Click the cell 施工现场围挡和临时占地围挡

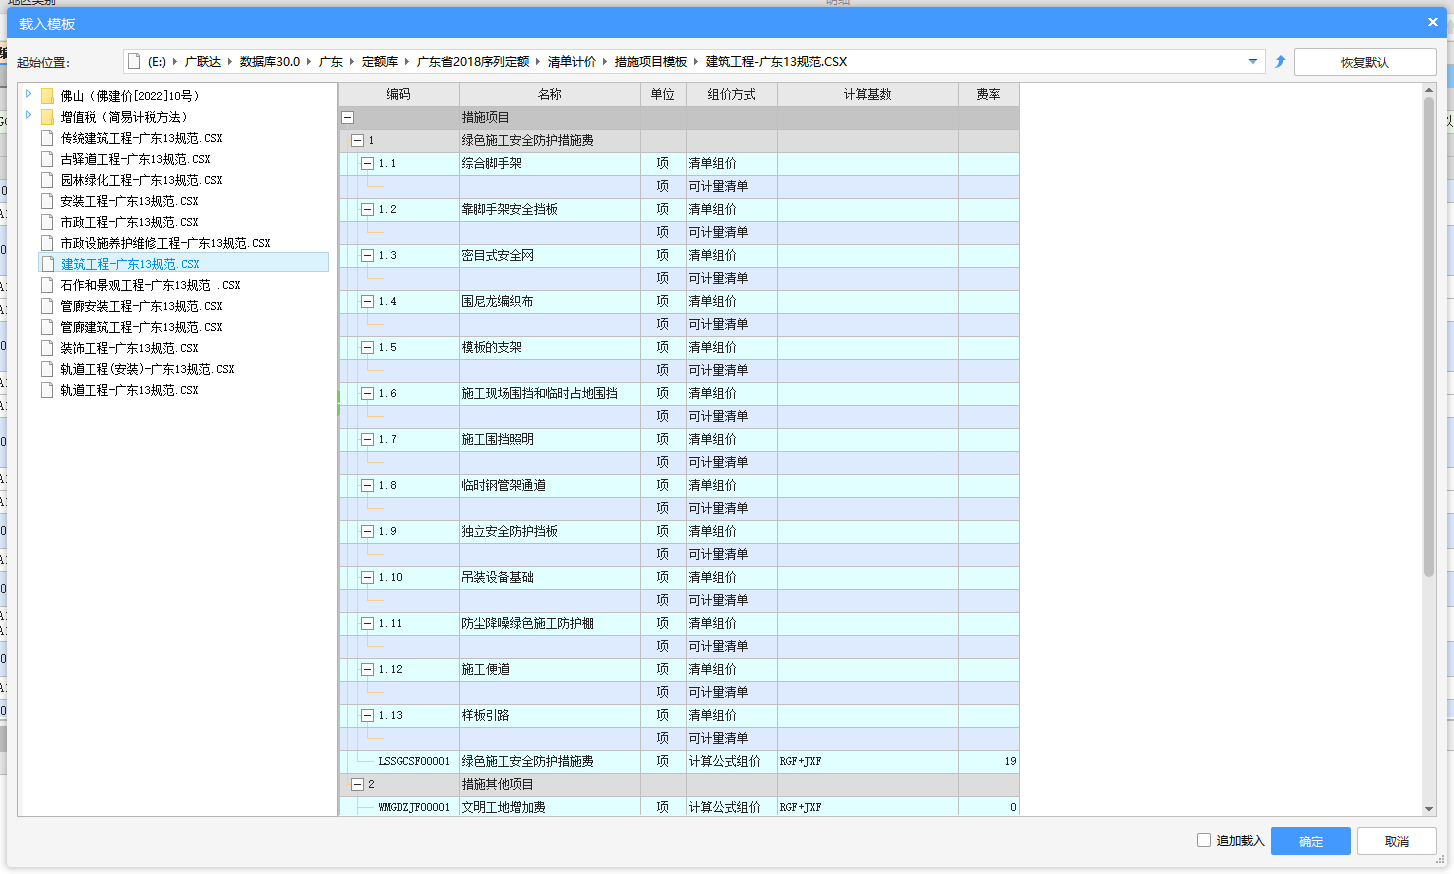pos(550,393)
